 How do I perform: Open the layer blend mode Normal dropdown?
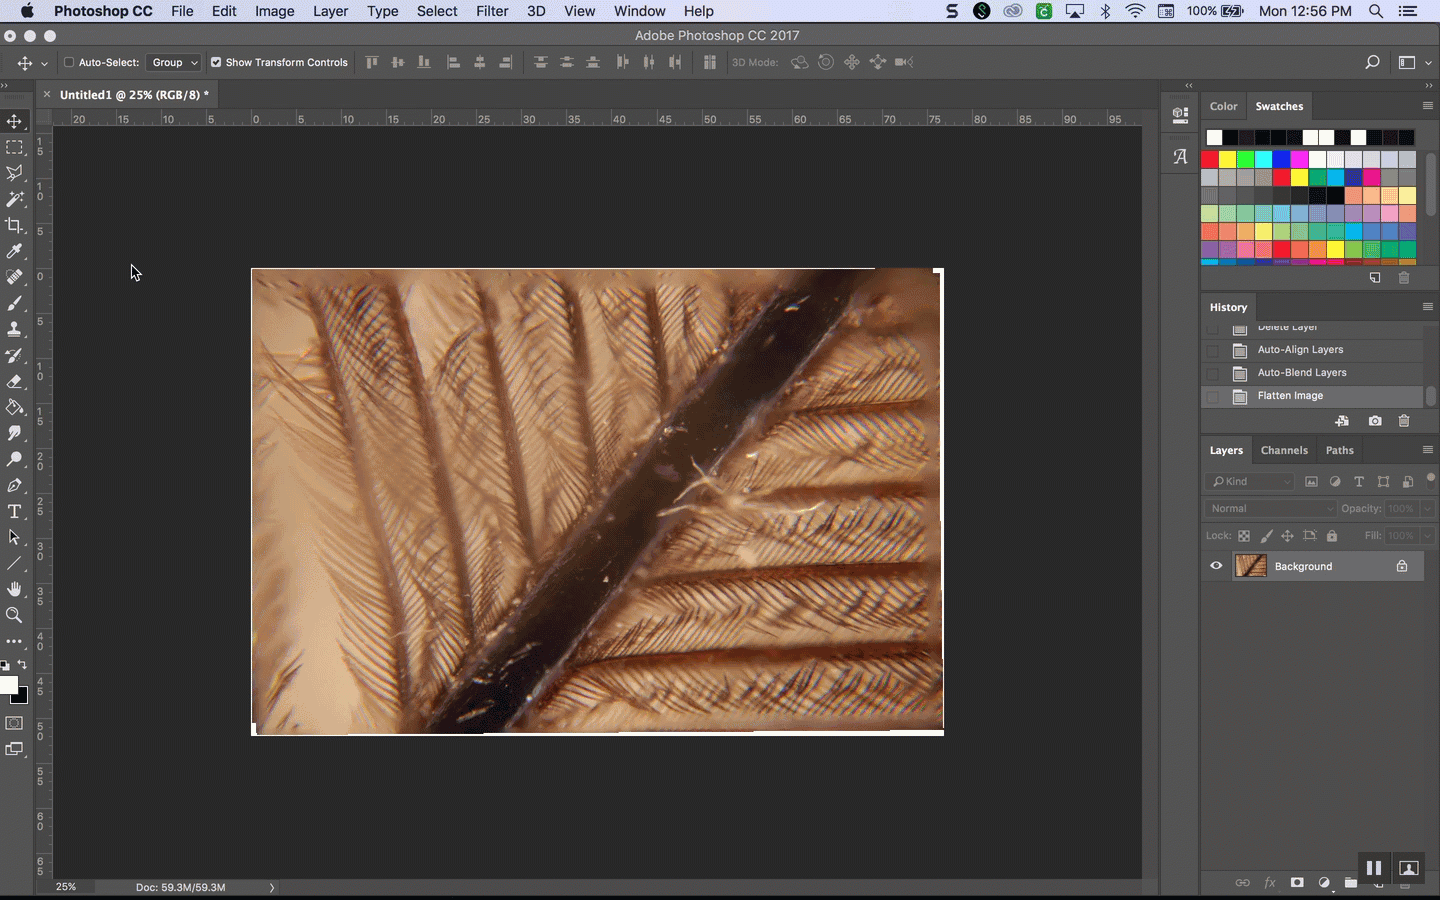[1270, 508]
